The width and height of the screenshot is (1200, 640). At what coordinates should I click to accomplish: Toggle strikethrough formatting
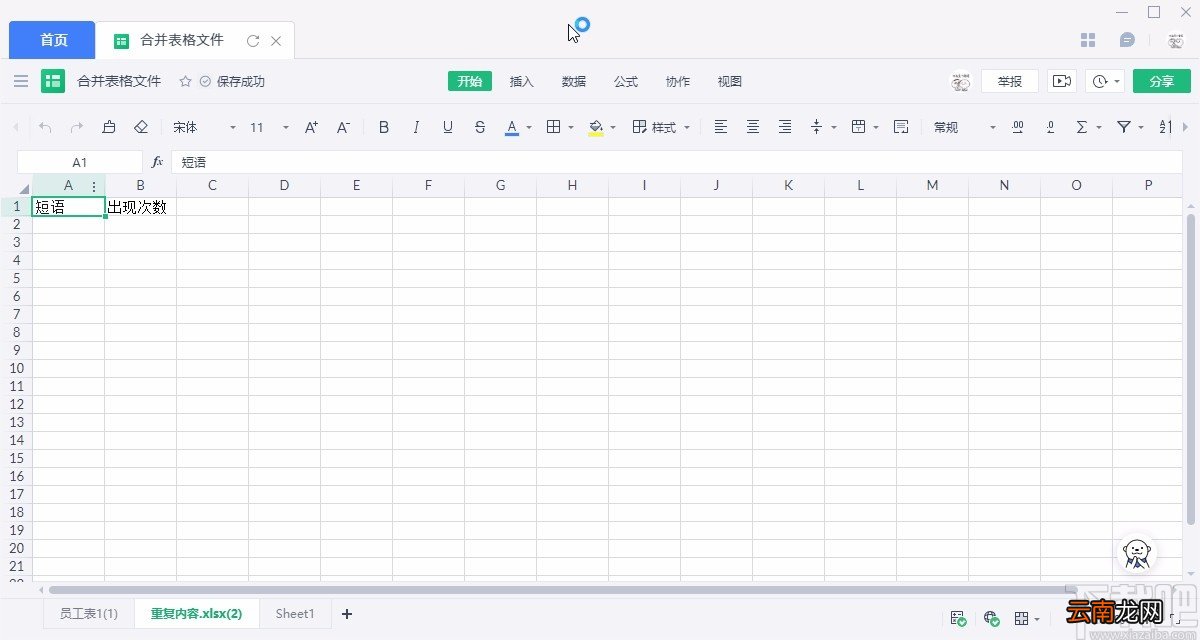click(480, 127)
